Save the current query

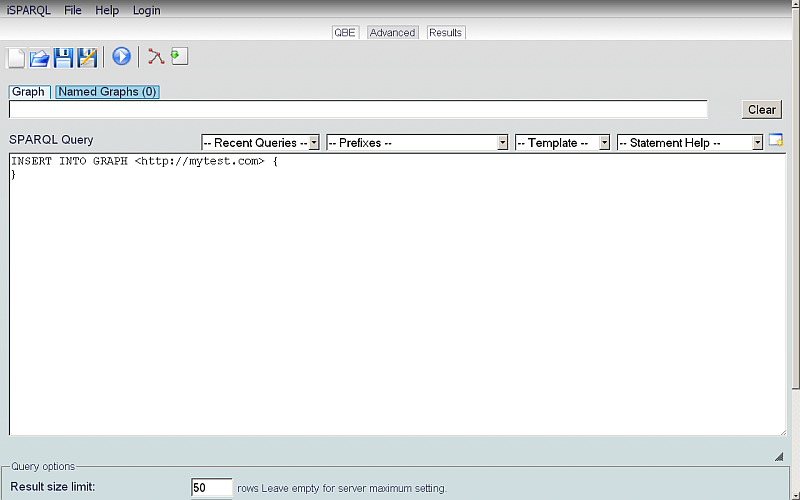63,57
